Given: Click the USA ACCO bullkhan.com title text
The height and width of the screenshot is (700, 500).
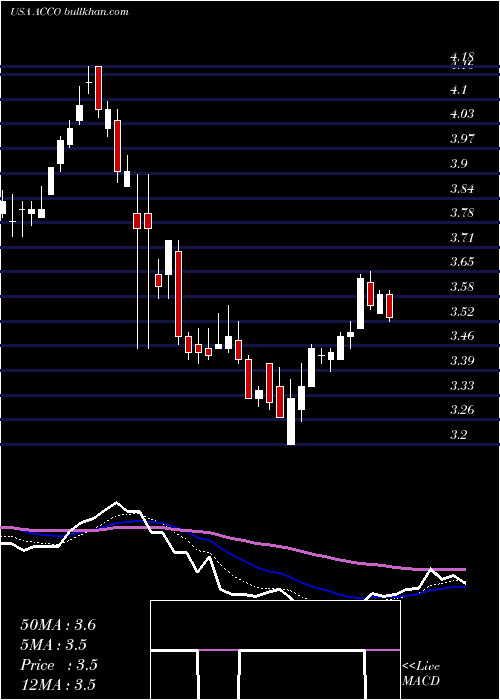Looking at the screenshot, I should click(x=69, y=12).
